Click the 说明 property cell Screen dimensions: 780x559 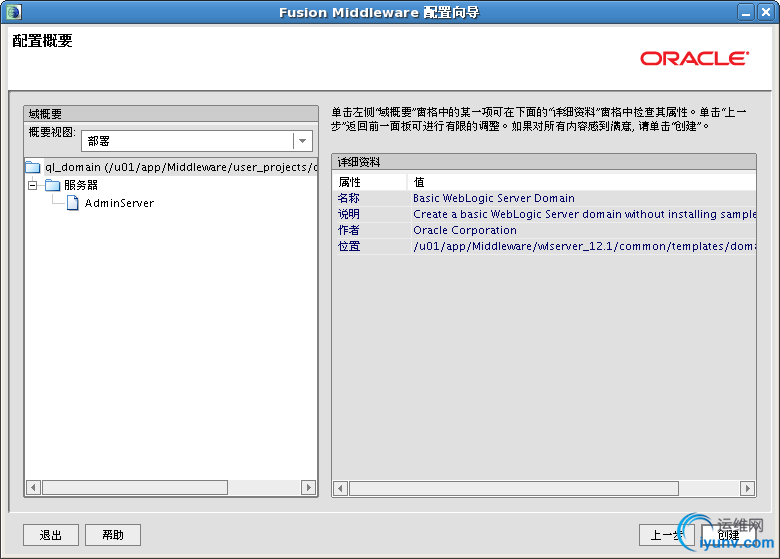tap(371, 214)
